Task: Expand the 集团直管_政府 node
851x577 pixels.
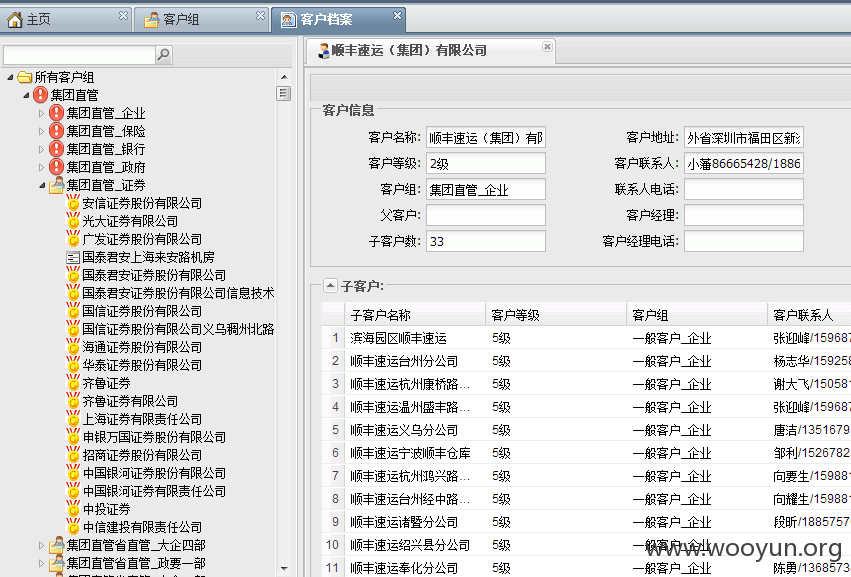Action: click(42, 167)
